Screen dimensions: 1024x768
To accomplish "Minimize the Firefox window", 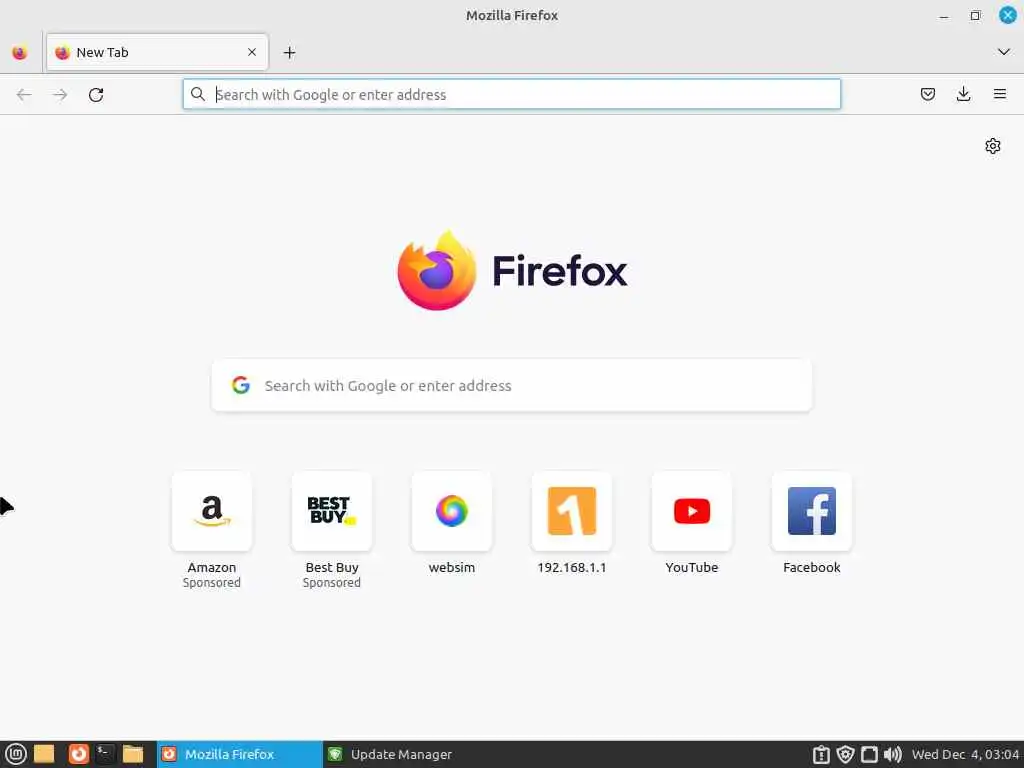I will click(x=944, y=16).
